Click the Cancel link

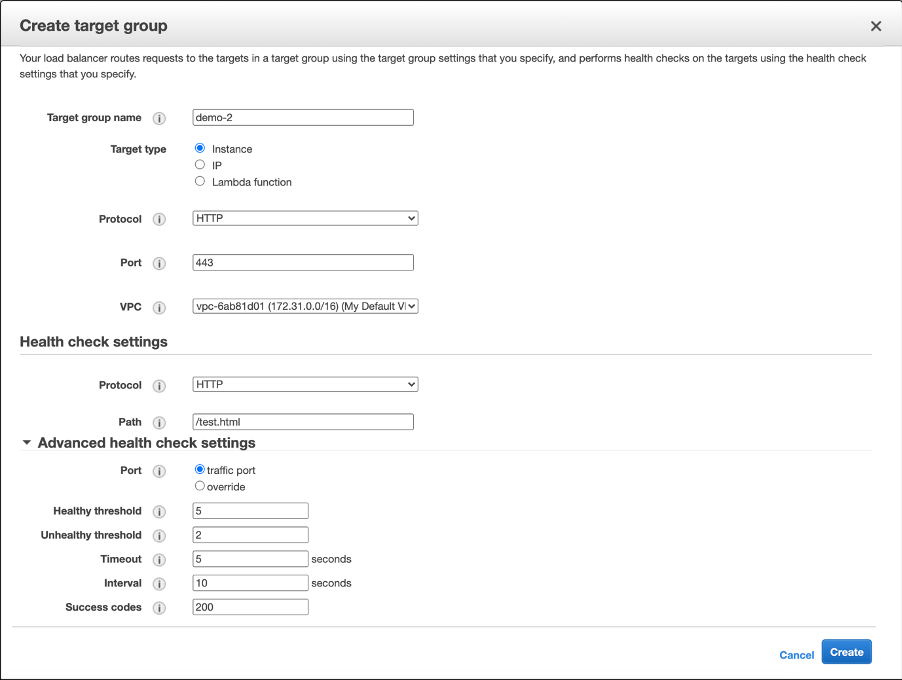pos(796,655)
